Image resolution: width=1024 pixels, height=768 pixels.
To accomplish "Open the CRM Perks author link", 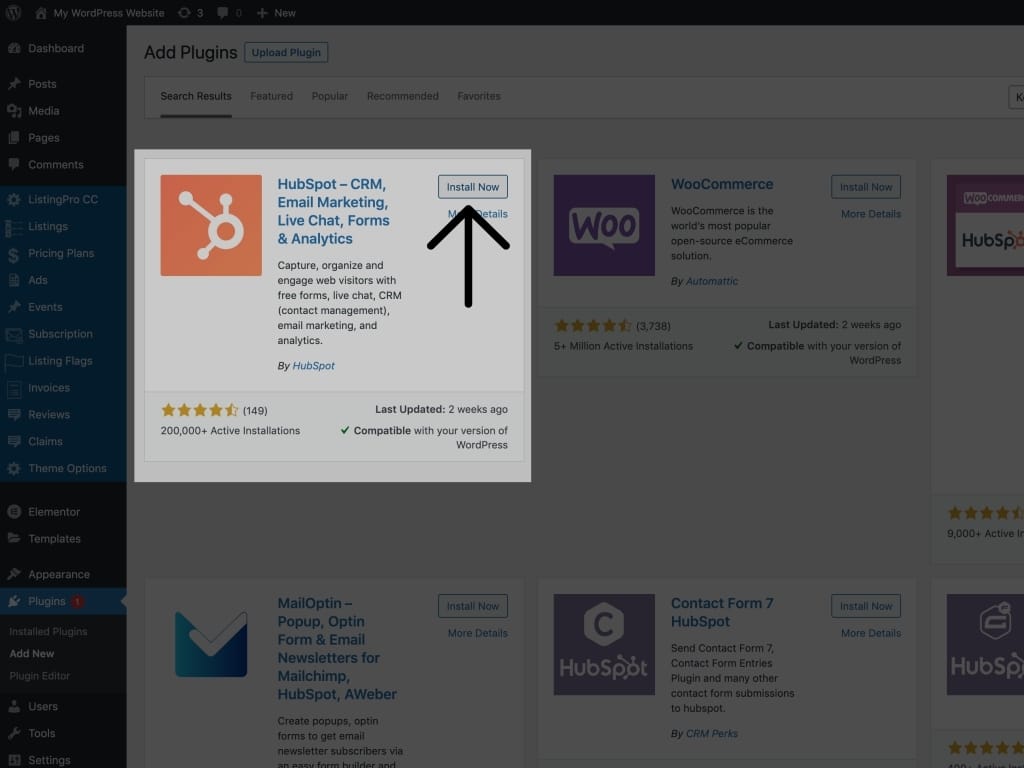I will click(712, 733).
